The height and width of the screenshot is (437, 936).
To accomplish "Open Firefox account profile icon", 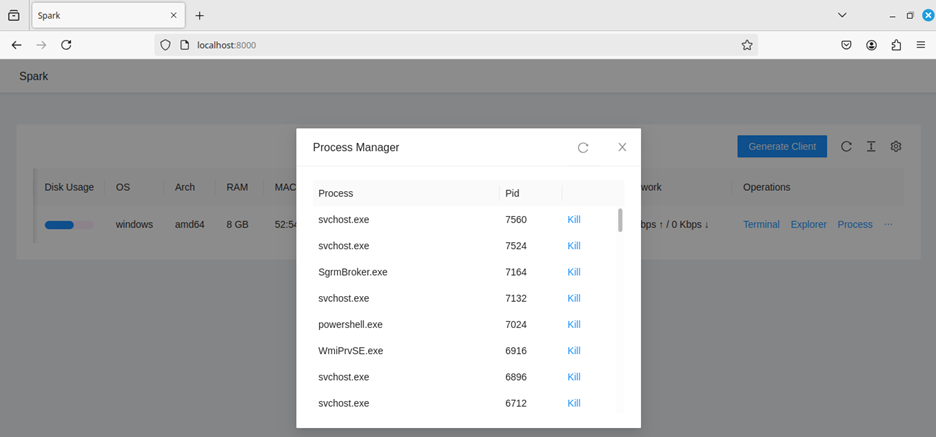I will pos(872,45).
